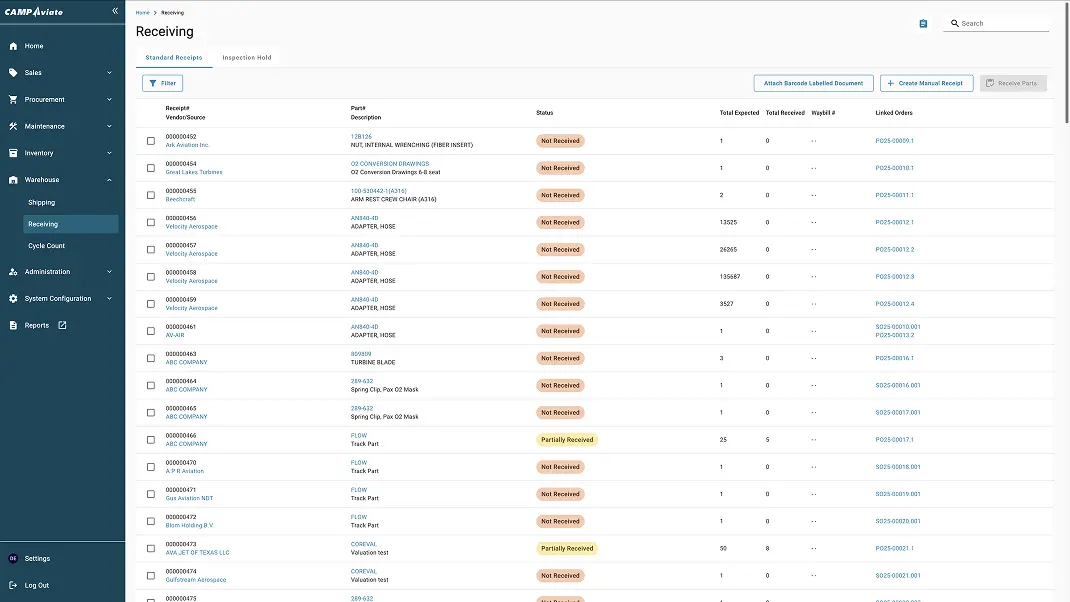Open Receiving in the Warehouse submenu

coord(70,224)
